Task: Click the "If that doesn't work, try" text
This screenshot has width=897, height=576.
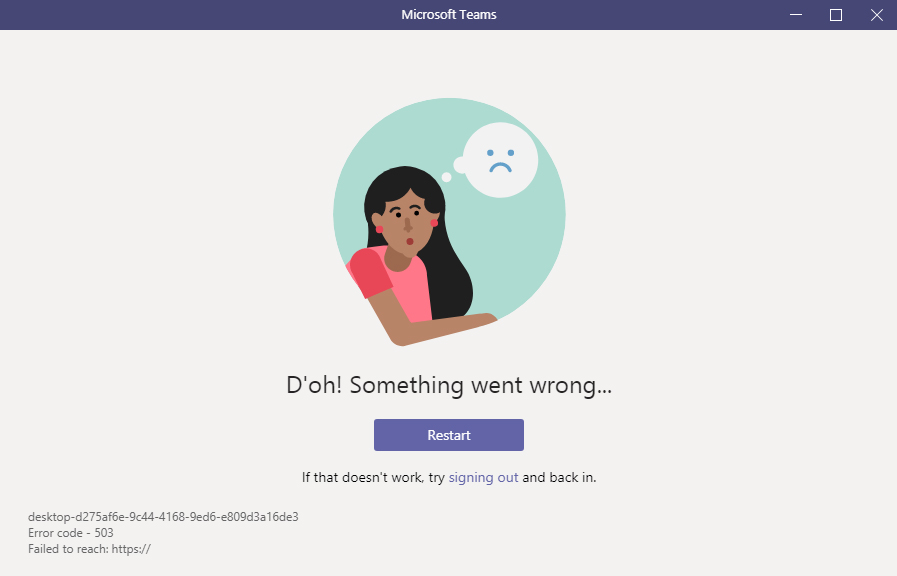Action: click(373, 478)
